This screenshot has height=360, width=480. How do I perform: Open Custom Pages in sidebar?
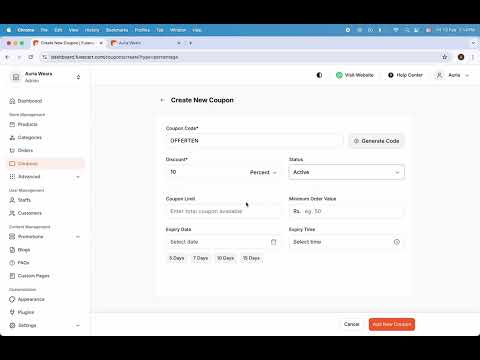[29, 276]
